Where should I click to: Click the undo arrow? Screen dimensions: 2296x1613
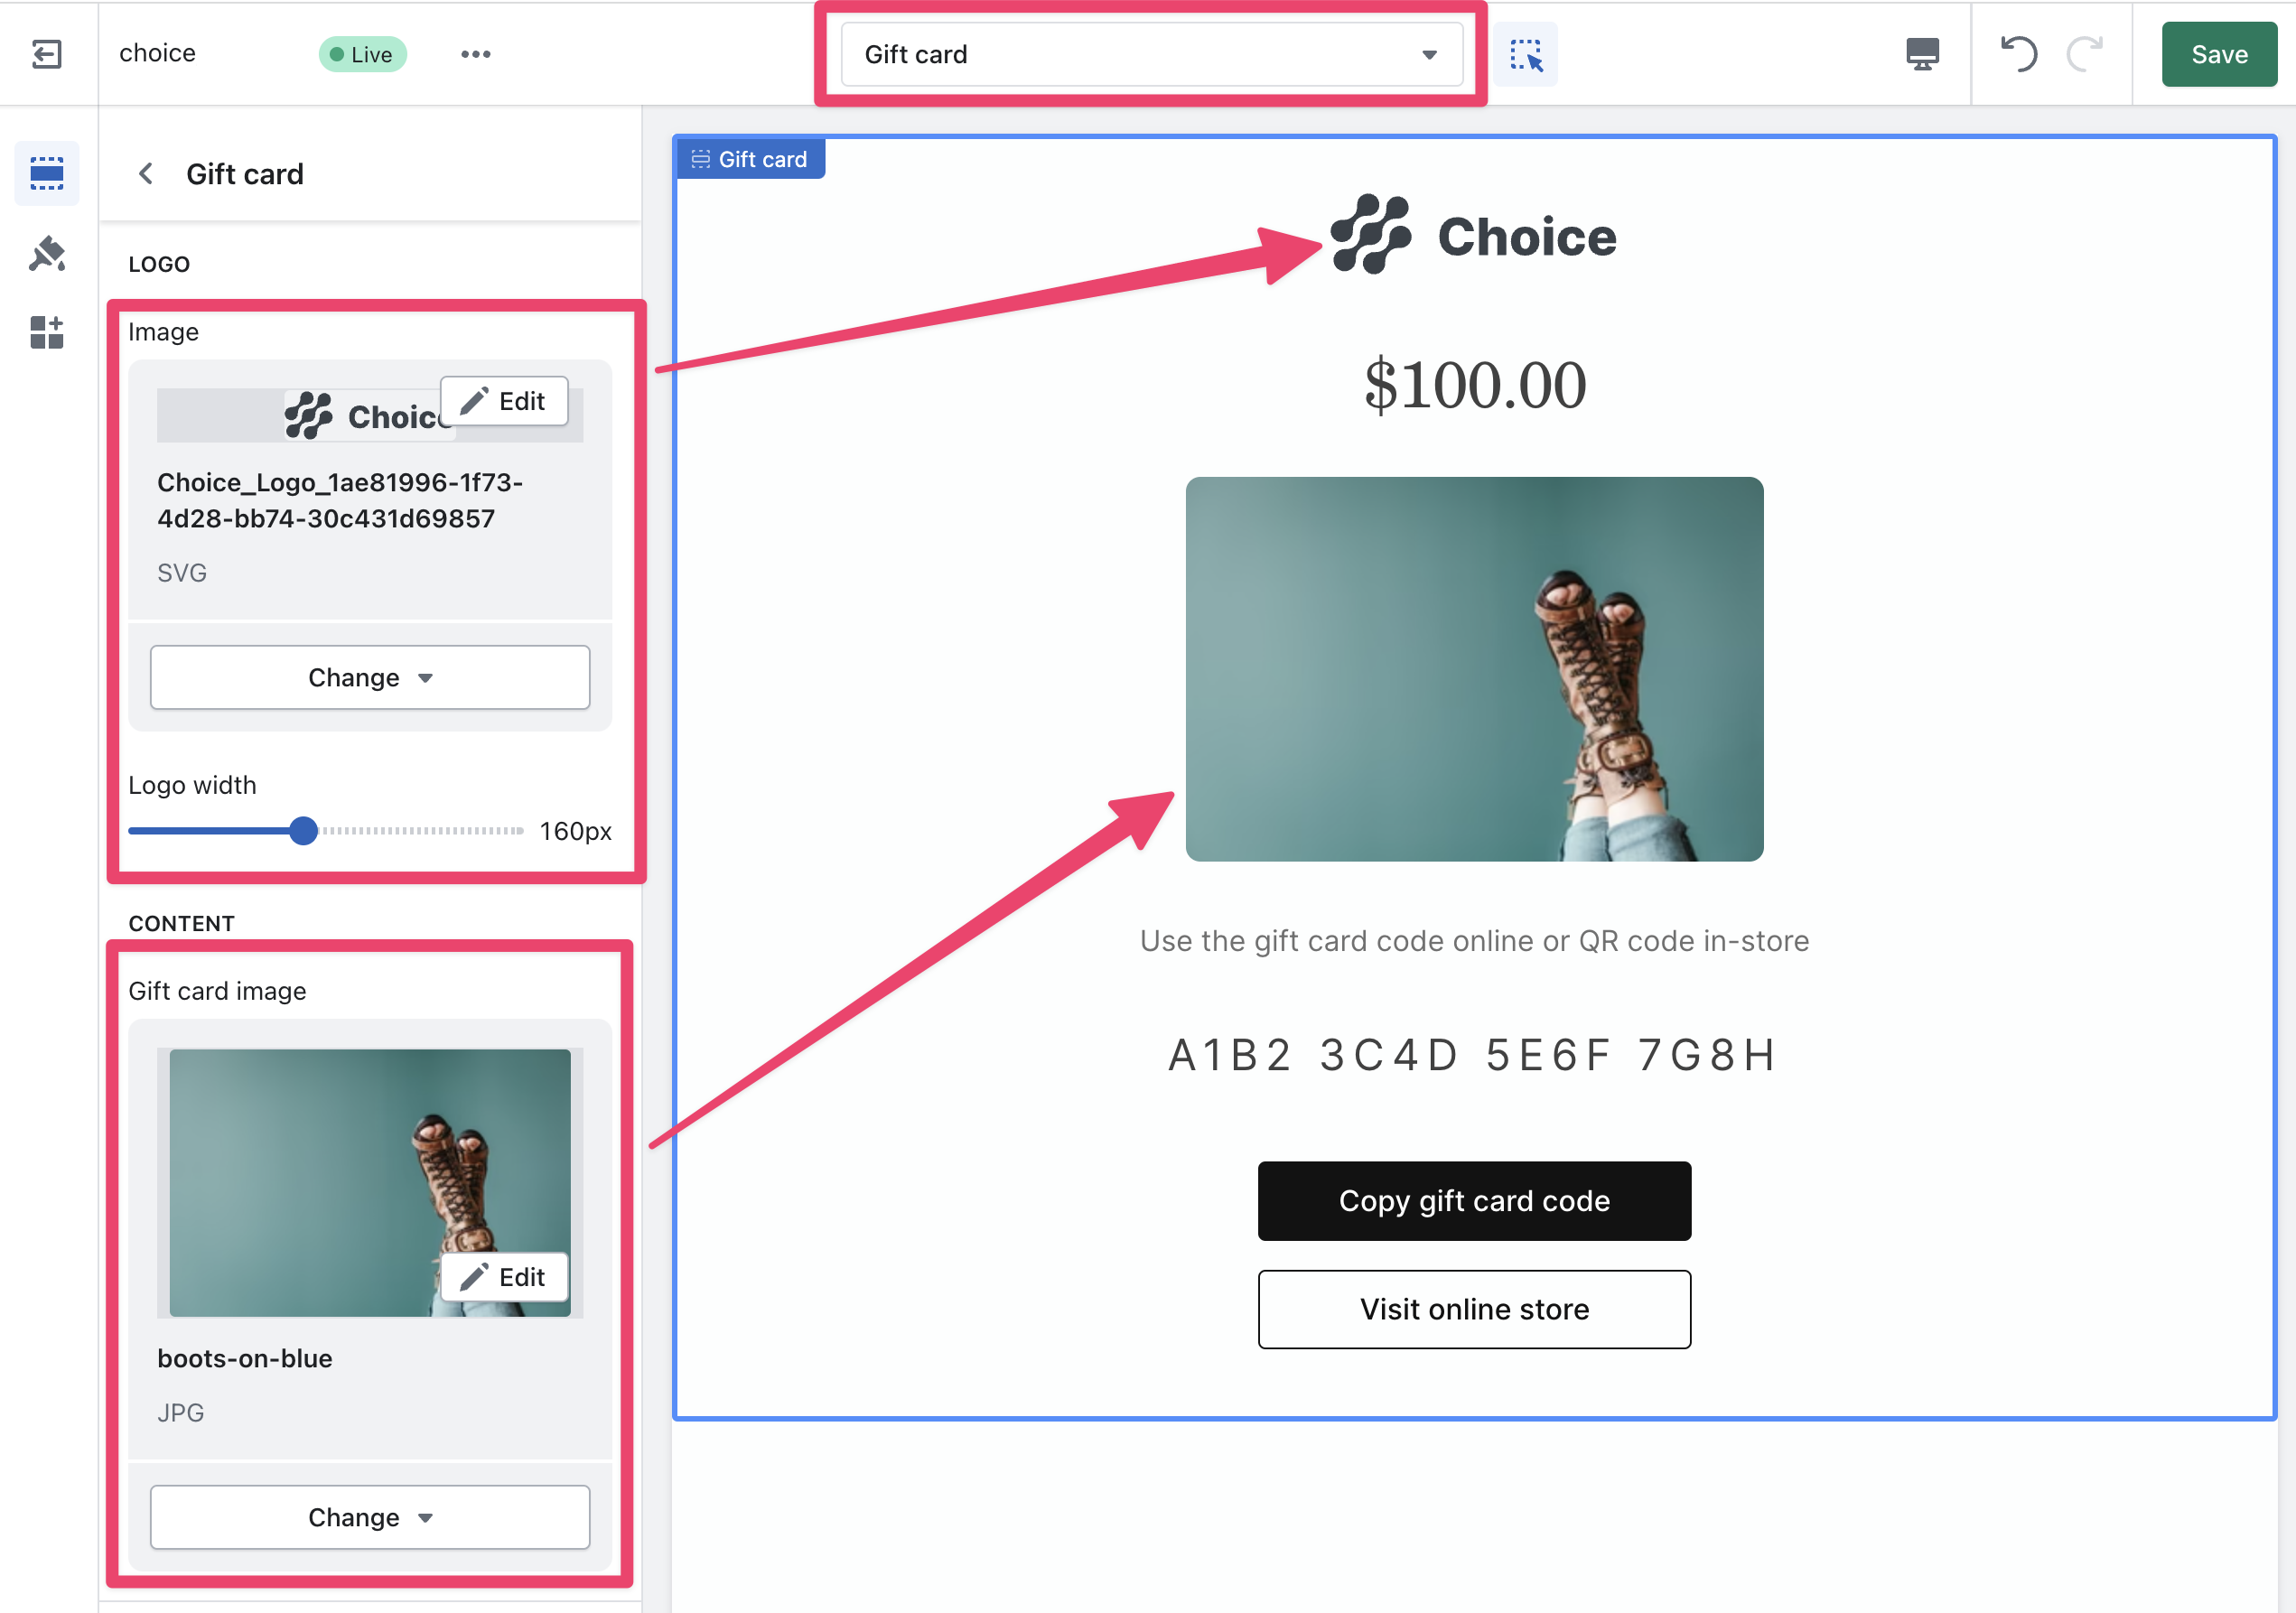click(2018, 54)
